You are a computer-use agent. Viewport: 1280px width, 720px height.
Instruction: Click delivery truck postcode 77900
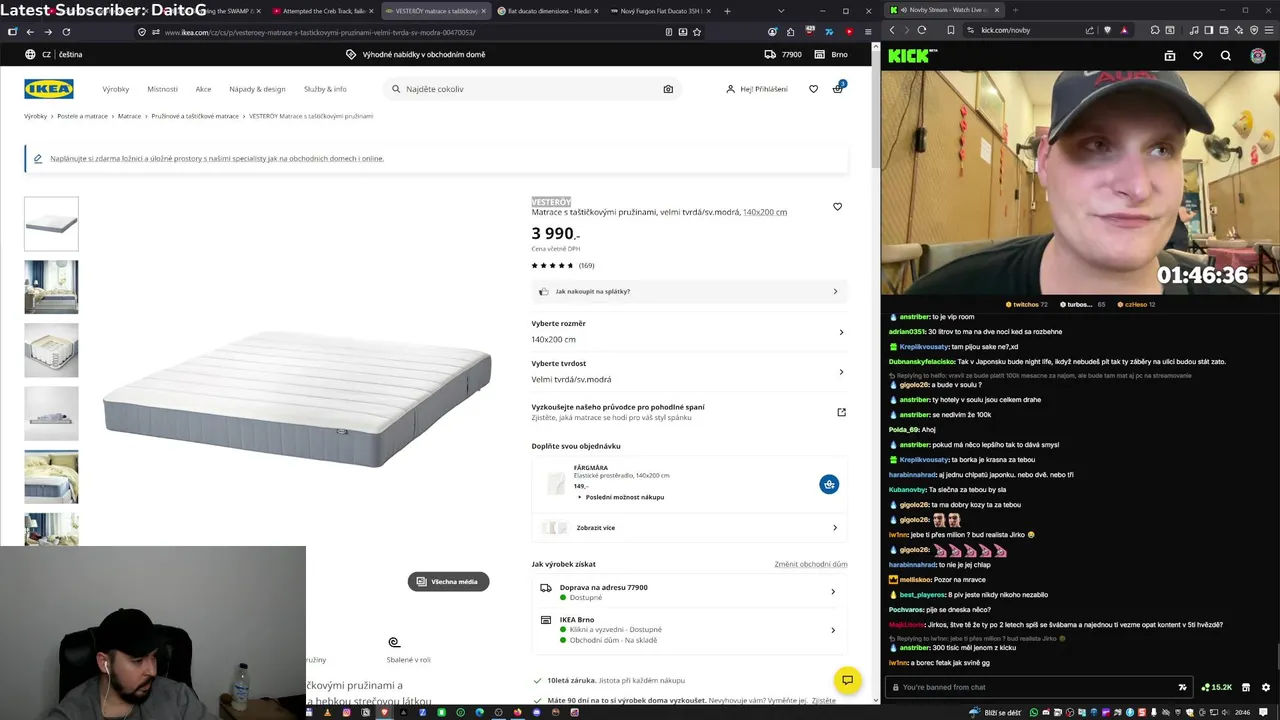tap(784, 54)
